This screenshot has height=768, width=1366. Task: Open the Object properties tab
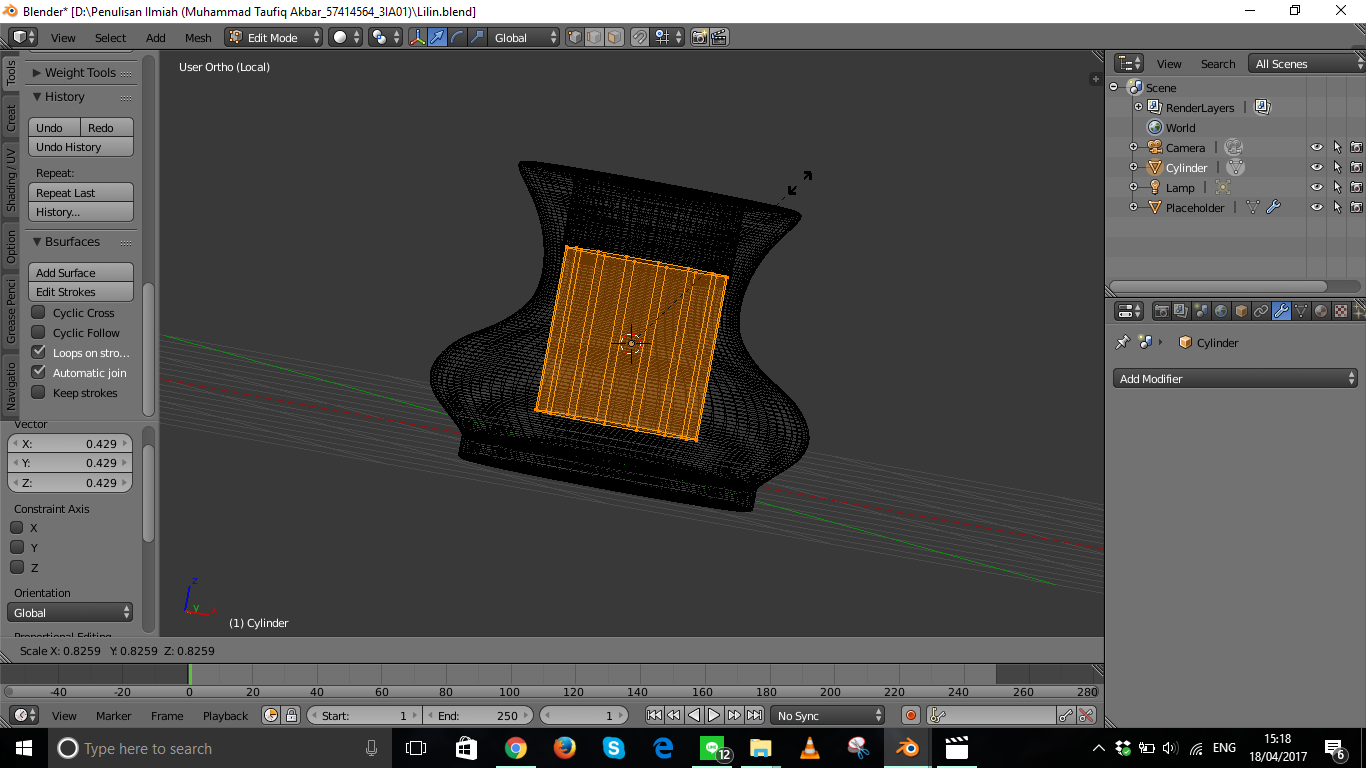[1241, 311]
